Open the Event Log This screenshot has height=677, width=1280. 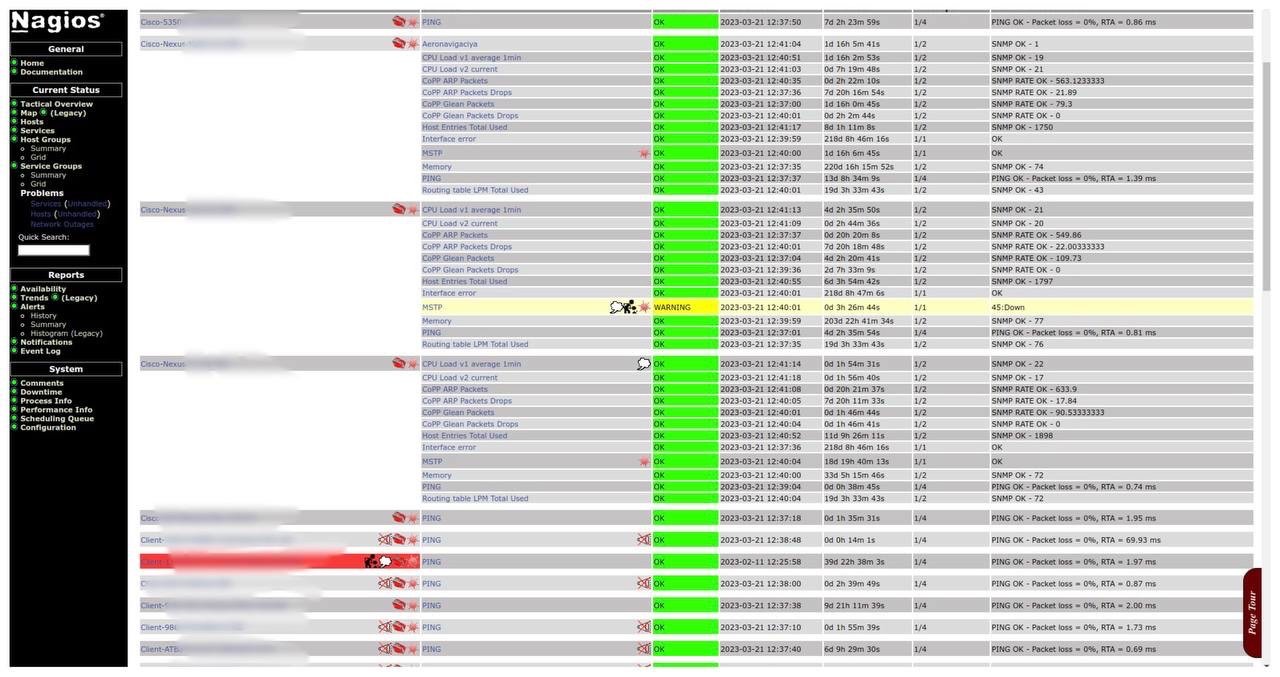point(40,351)
